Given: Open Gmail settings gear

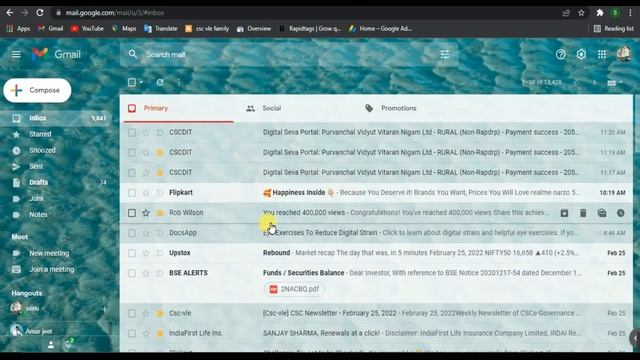Looking at the screenshot, I should (581, 54).
